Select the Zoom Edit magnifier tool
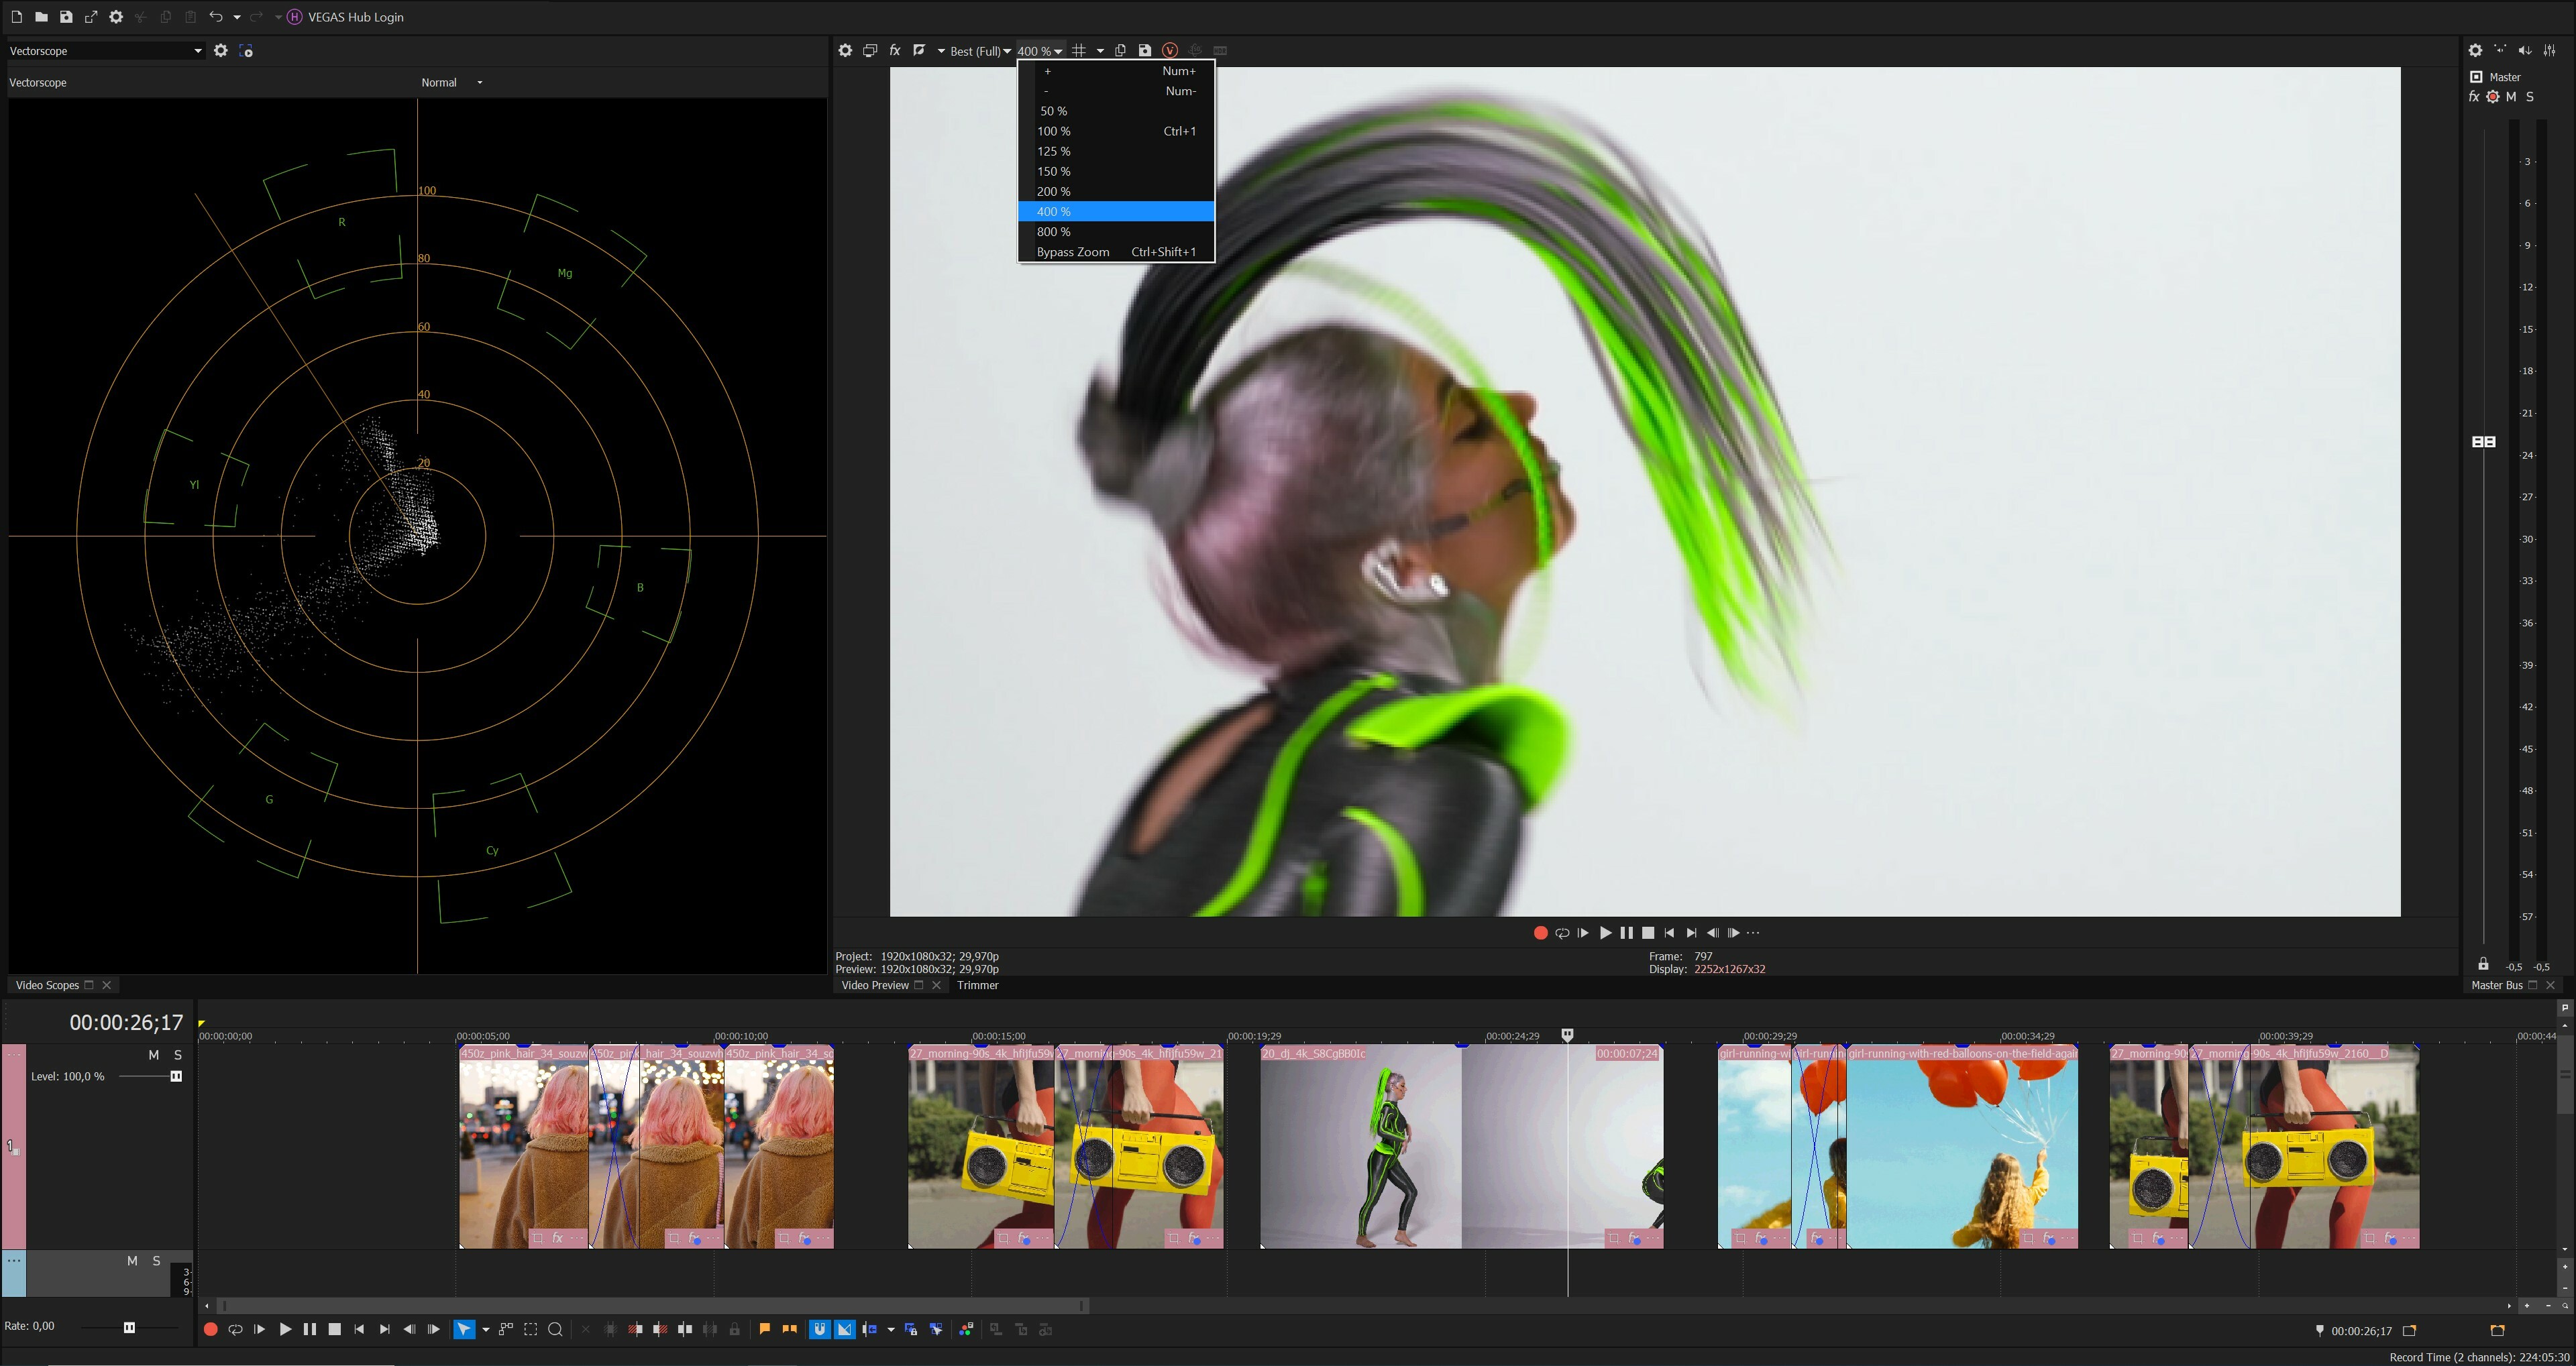The image size is (2576, 1366). coord(555,1329)
